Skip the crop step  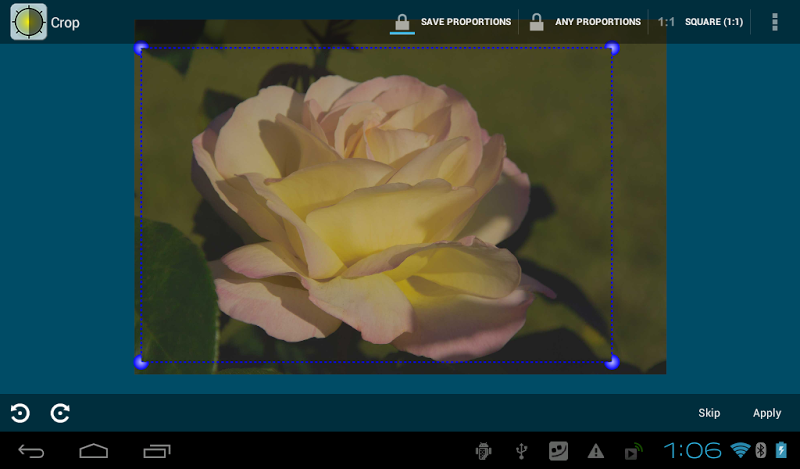[x=709, y=413]
